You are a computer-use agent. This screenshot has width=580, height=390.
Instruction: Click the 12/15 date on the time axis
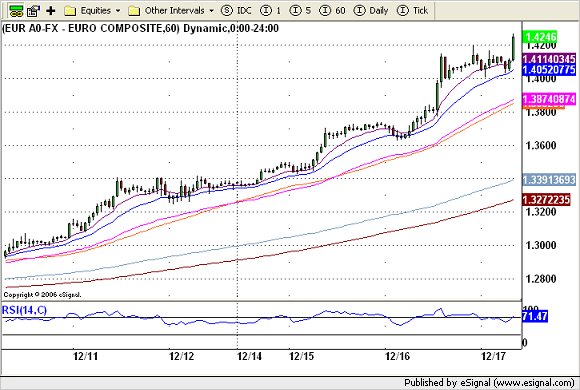tap(301, 356)
